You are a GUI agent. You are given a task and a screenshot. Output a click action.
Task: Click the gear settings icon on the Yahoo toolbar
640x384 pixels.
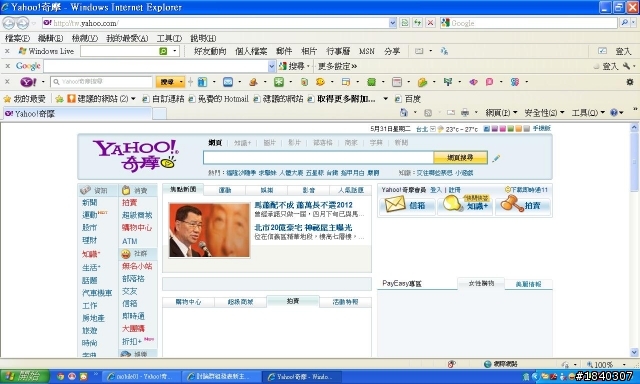point(630,82)
